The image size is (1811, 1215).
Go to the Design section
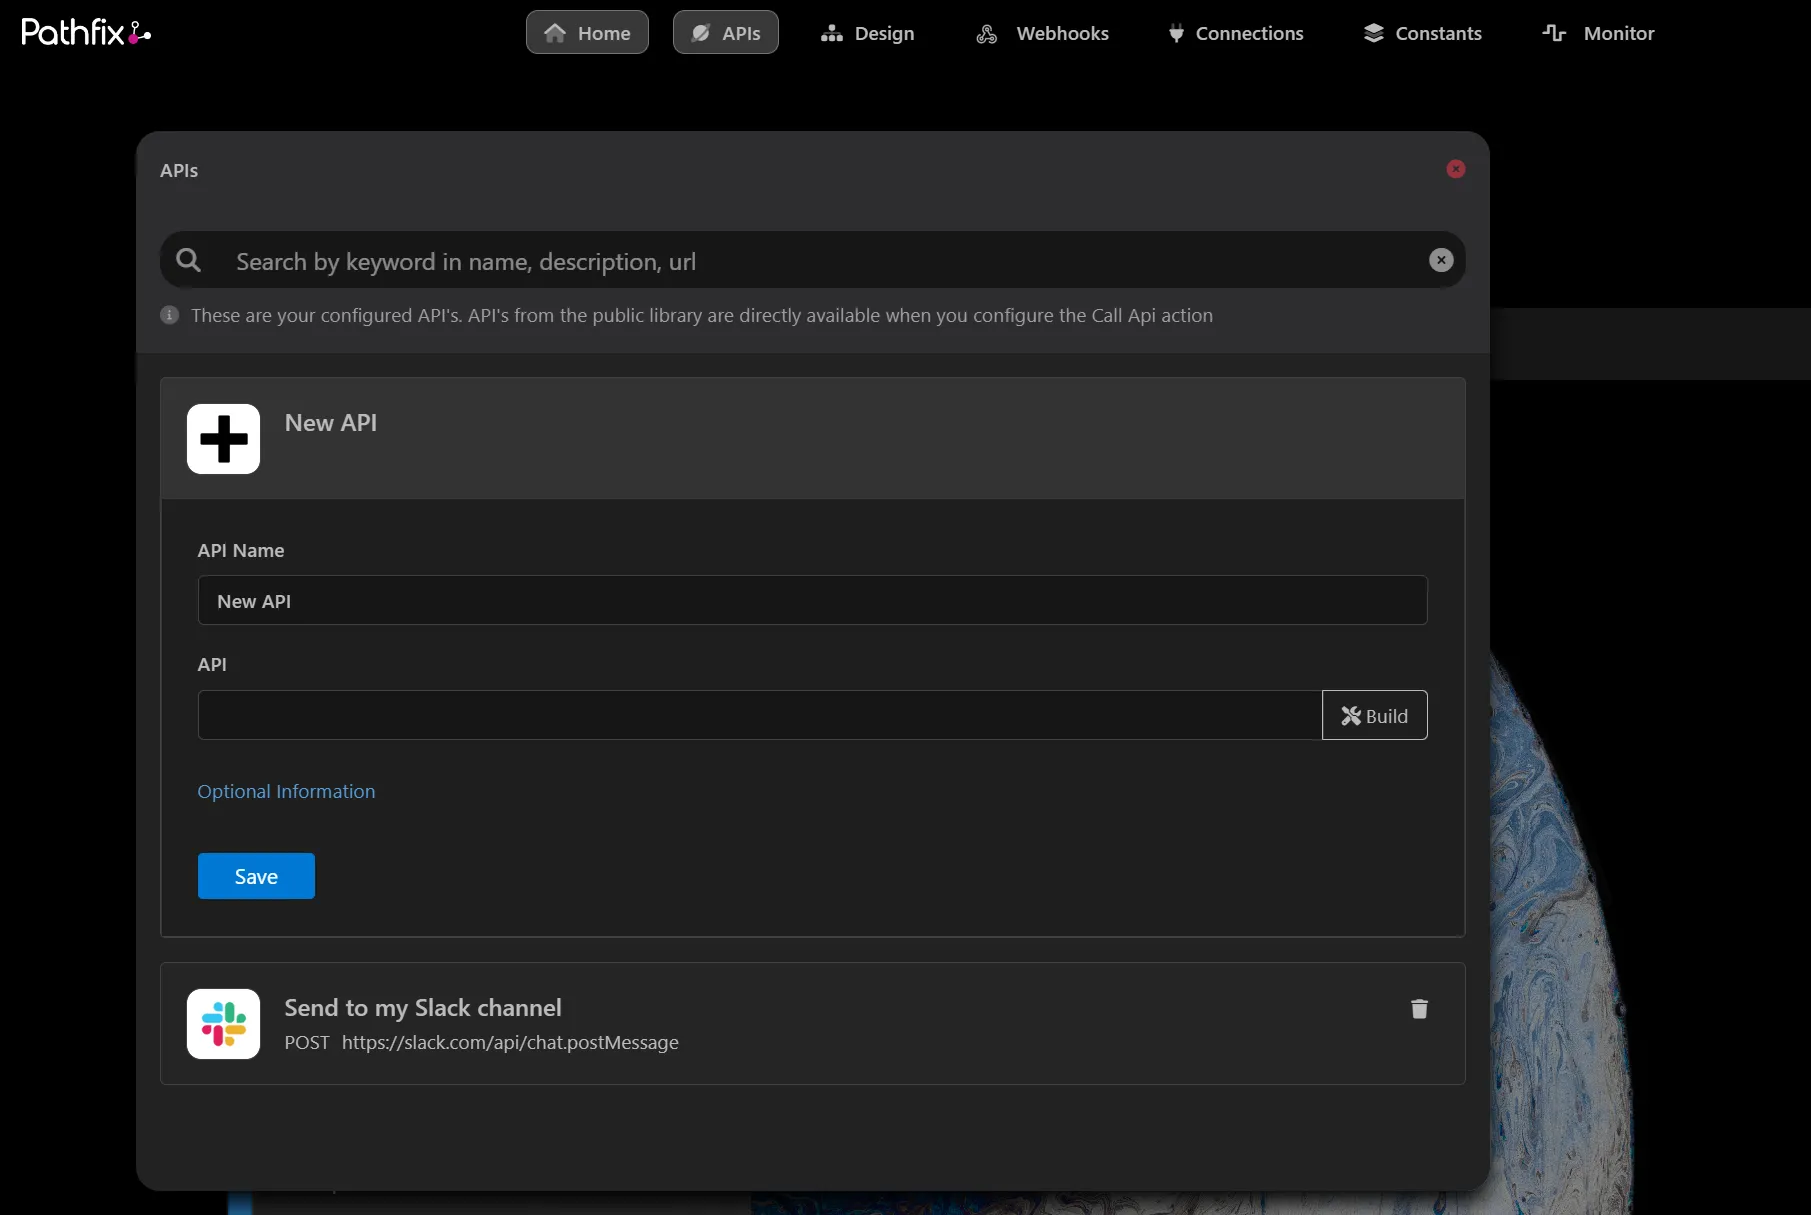click(867, 33)
